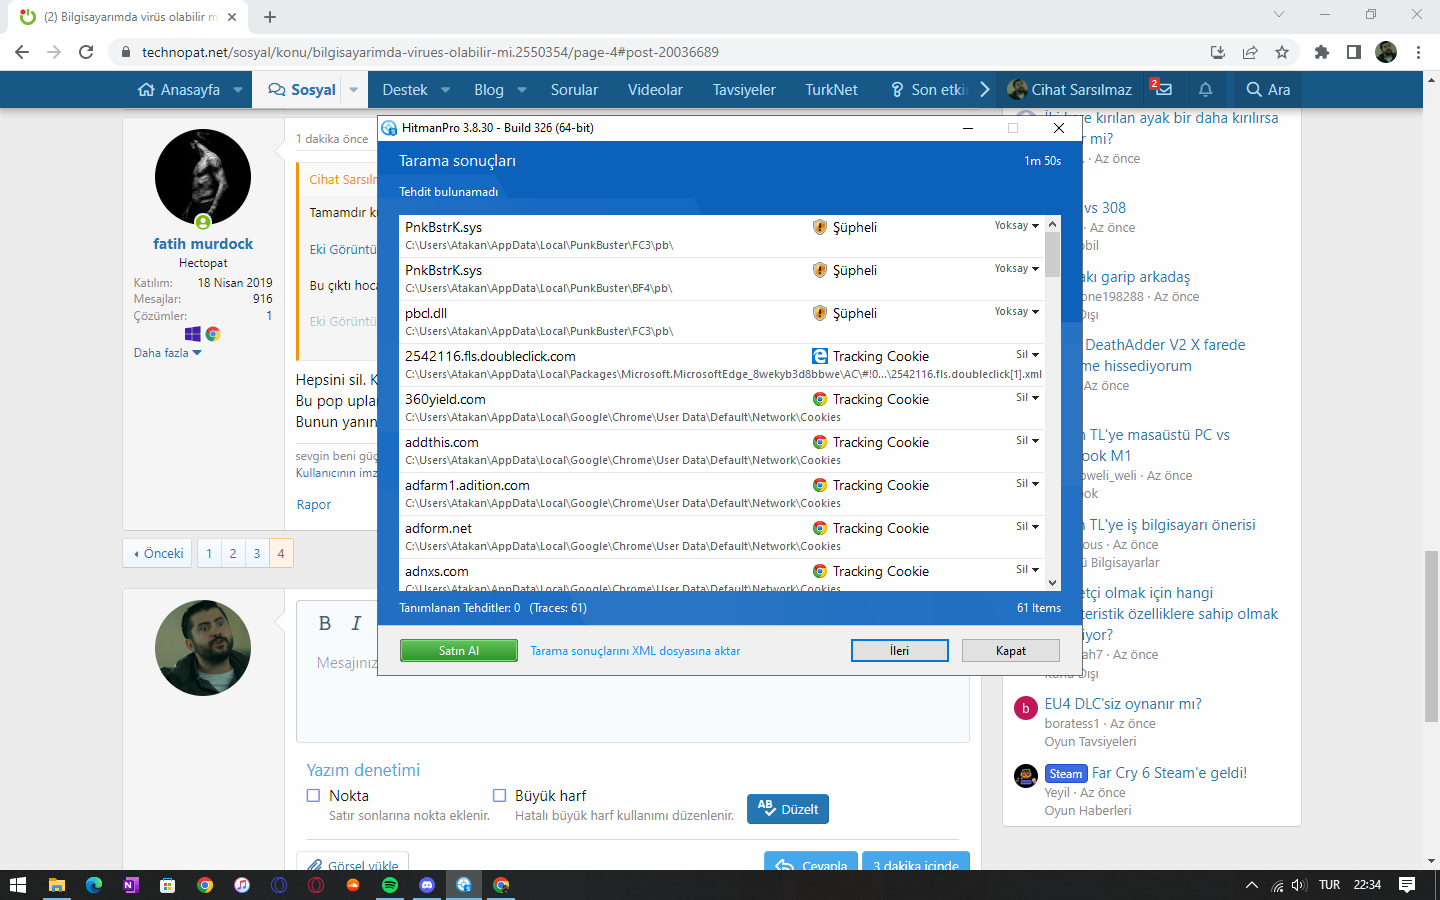Open Sil dropdown for 360yield.com
Image resolution: width=1440 pixels, height=900 pixels.
tap(1028, 398)
